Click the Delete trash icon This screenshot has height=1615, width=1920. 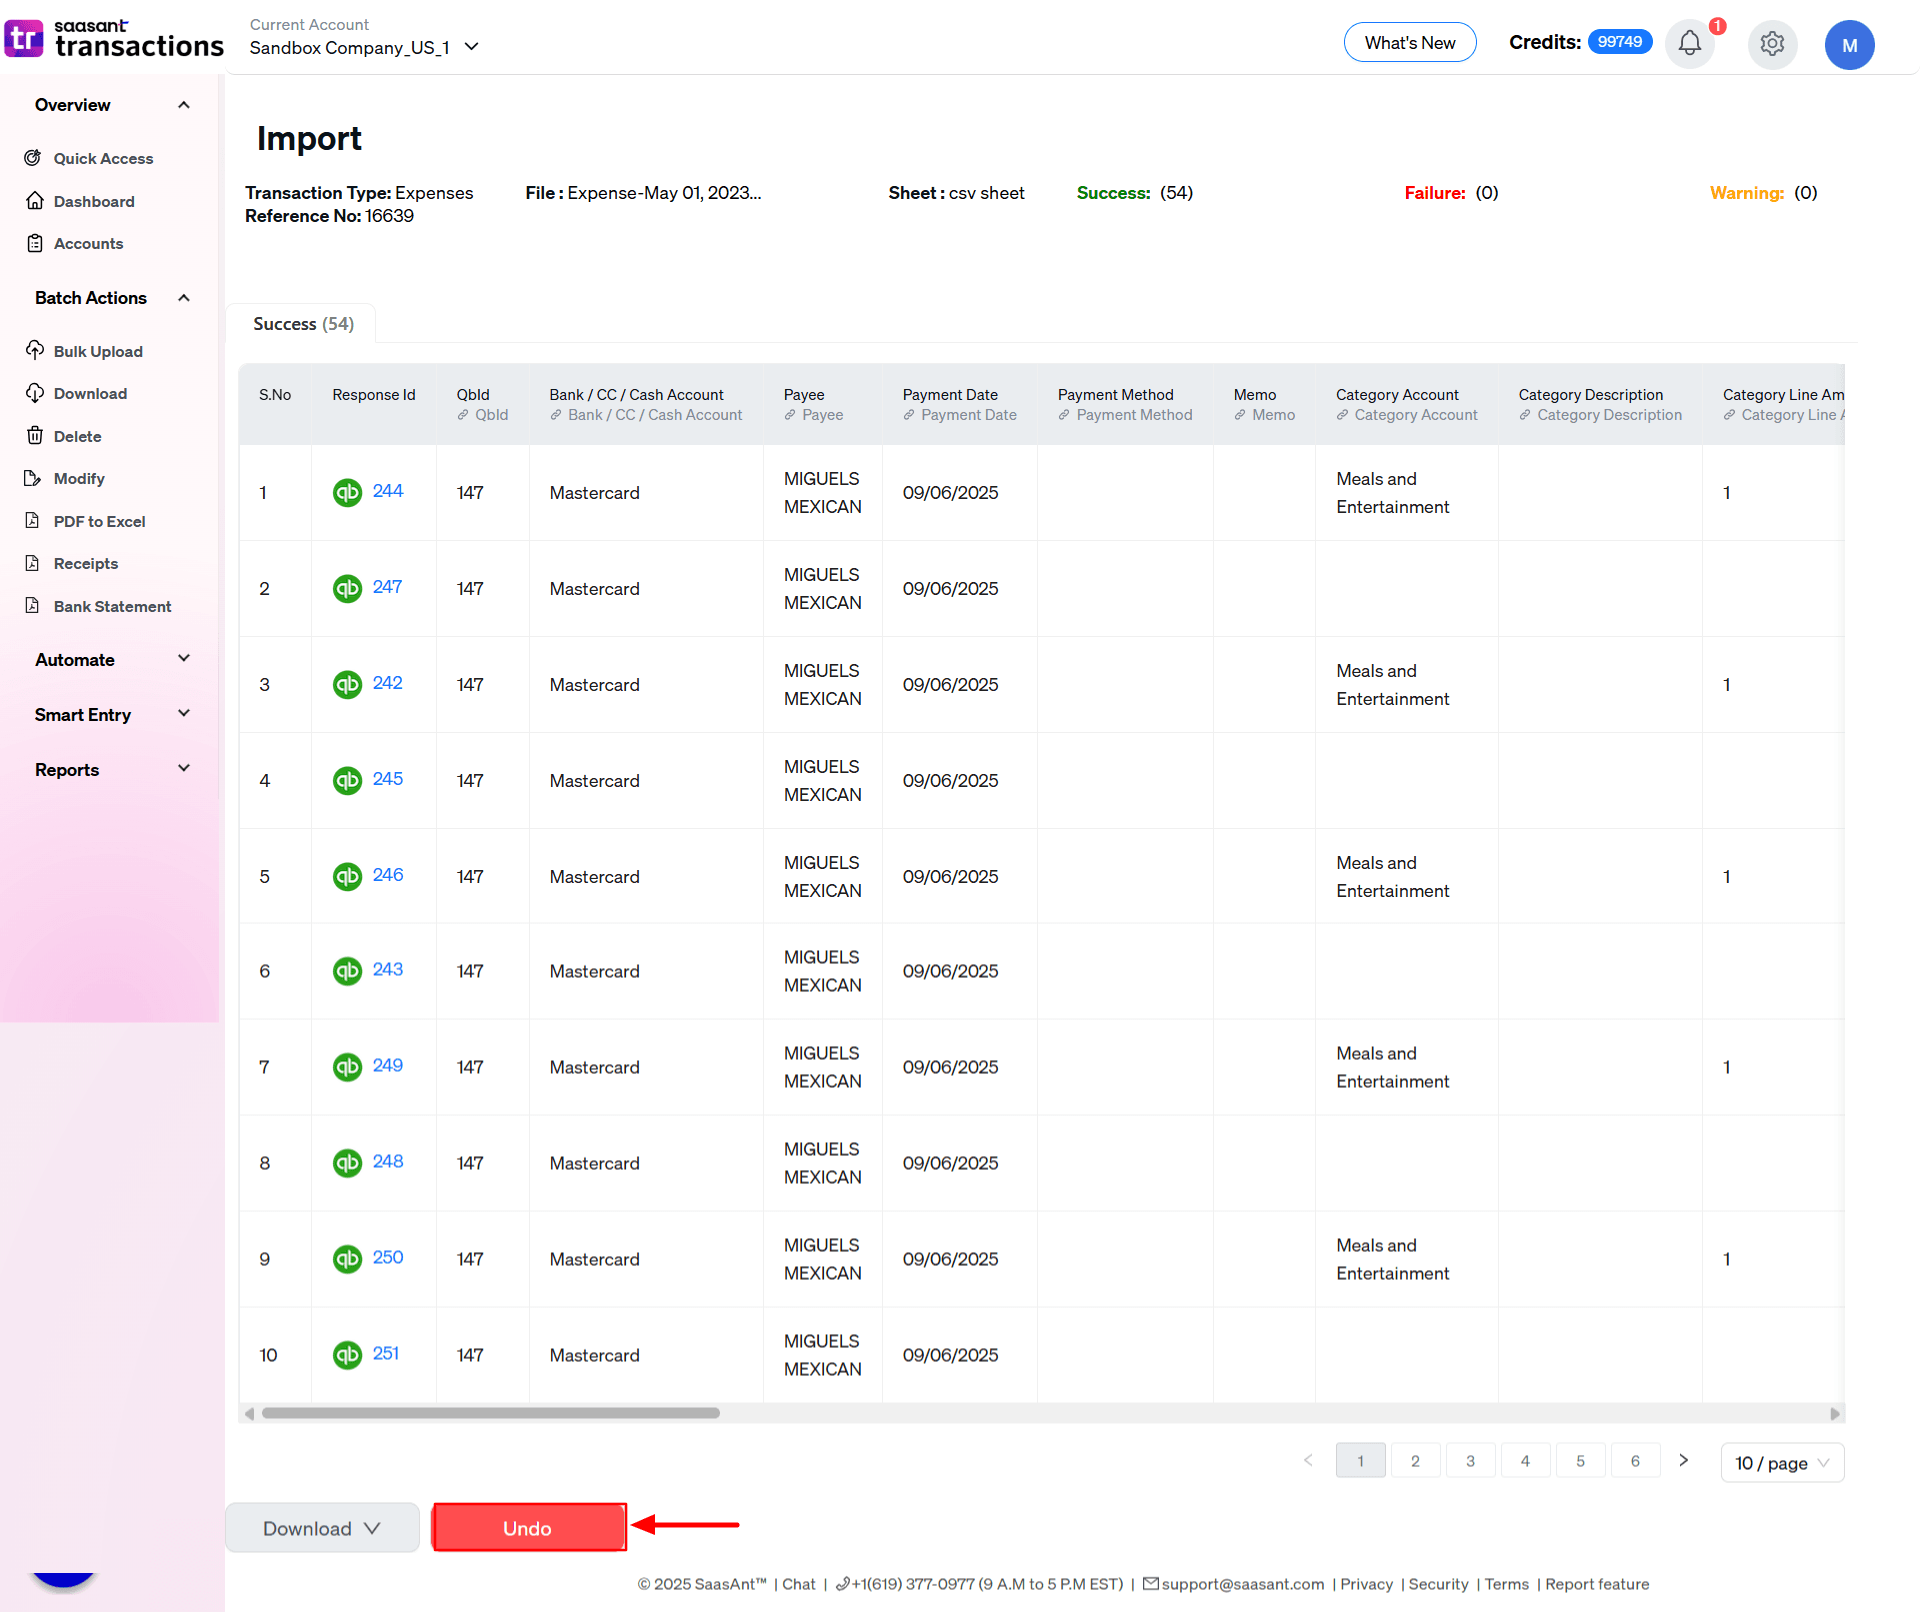34,436
